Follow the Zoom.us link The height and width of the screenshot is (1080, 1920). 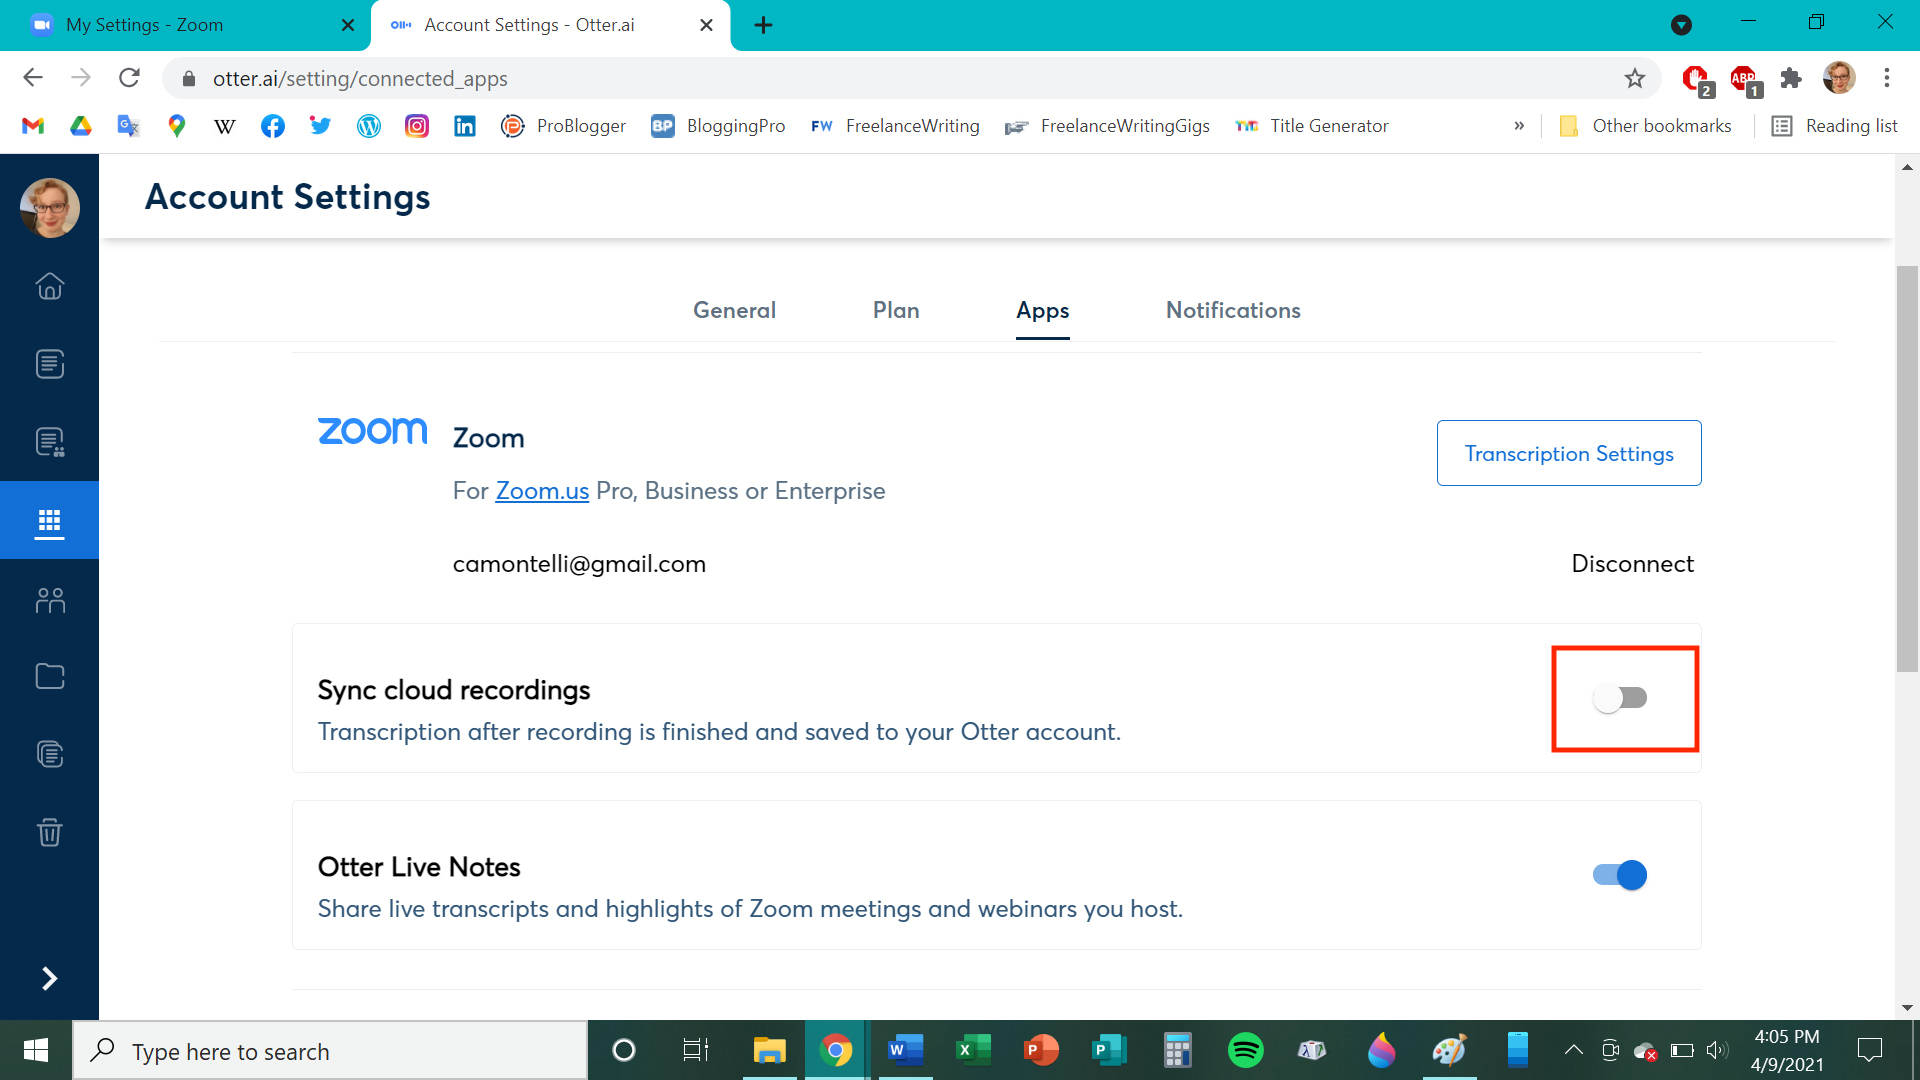click(542, 491)
